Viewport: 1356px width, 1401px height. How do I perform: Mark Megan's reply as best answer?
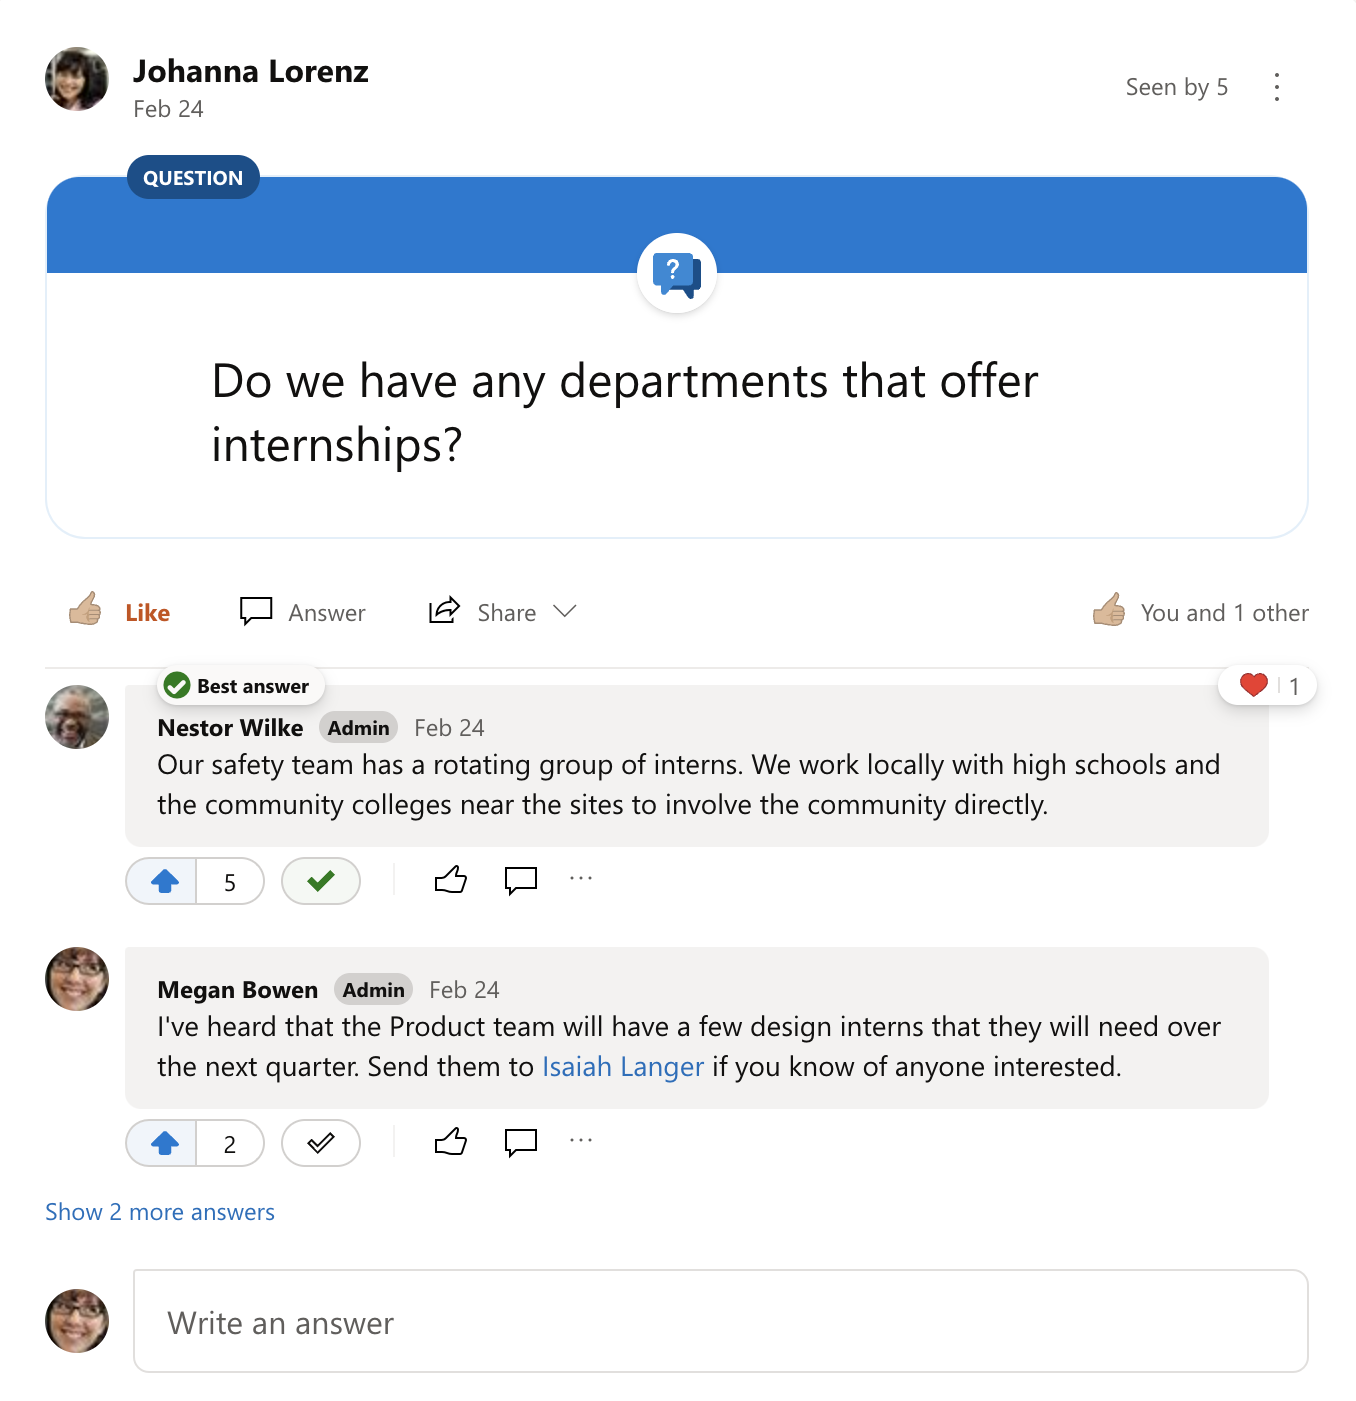[320, 1143]
